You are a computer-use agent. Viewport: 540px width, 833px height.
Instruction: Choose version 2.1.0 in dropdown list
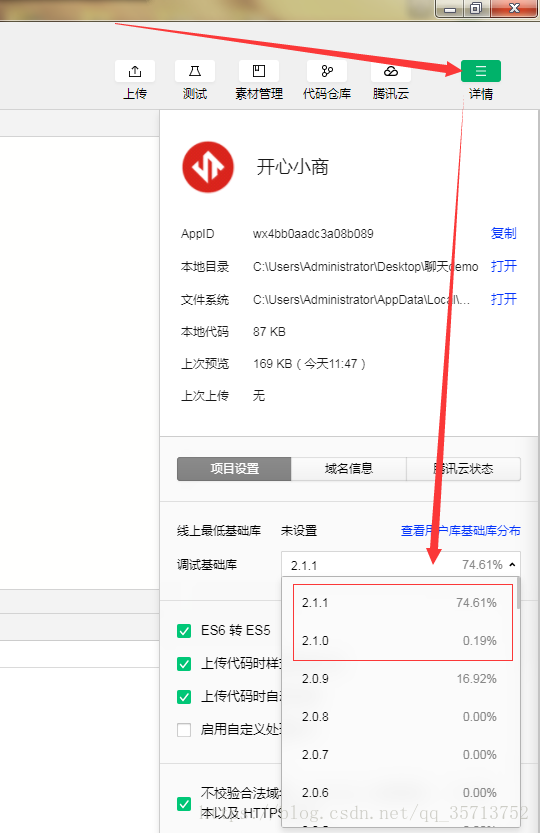(x=400, y=641)
